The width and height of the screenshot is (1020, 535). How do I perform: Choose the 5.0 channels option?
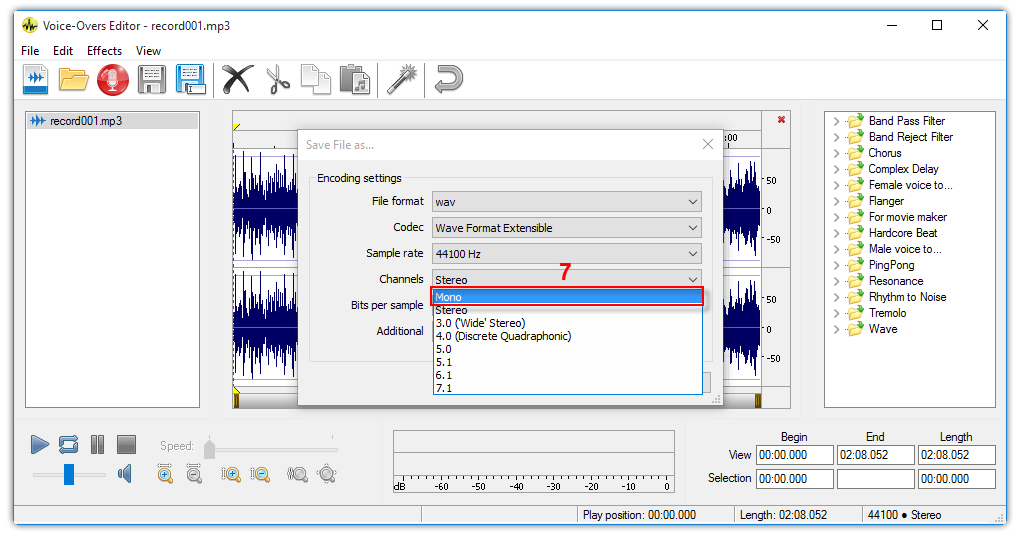[567, 350]
